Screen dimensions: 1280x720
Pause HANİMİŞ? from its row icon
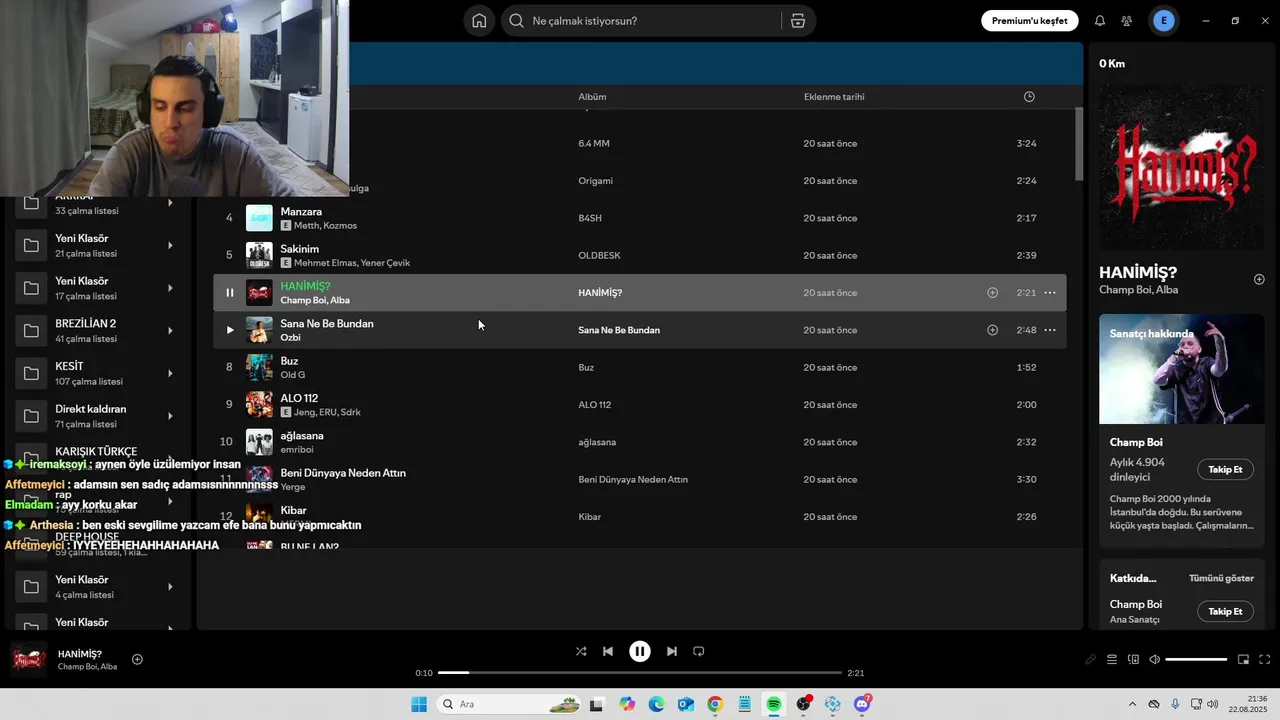[x=229, y=293]
